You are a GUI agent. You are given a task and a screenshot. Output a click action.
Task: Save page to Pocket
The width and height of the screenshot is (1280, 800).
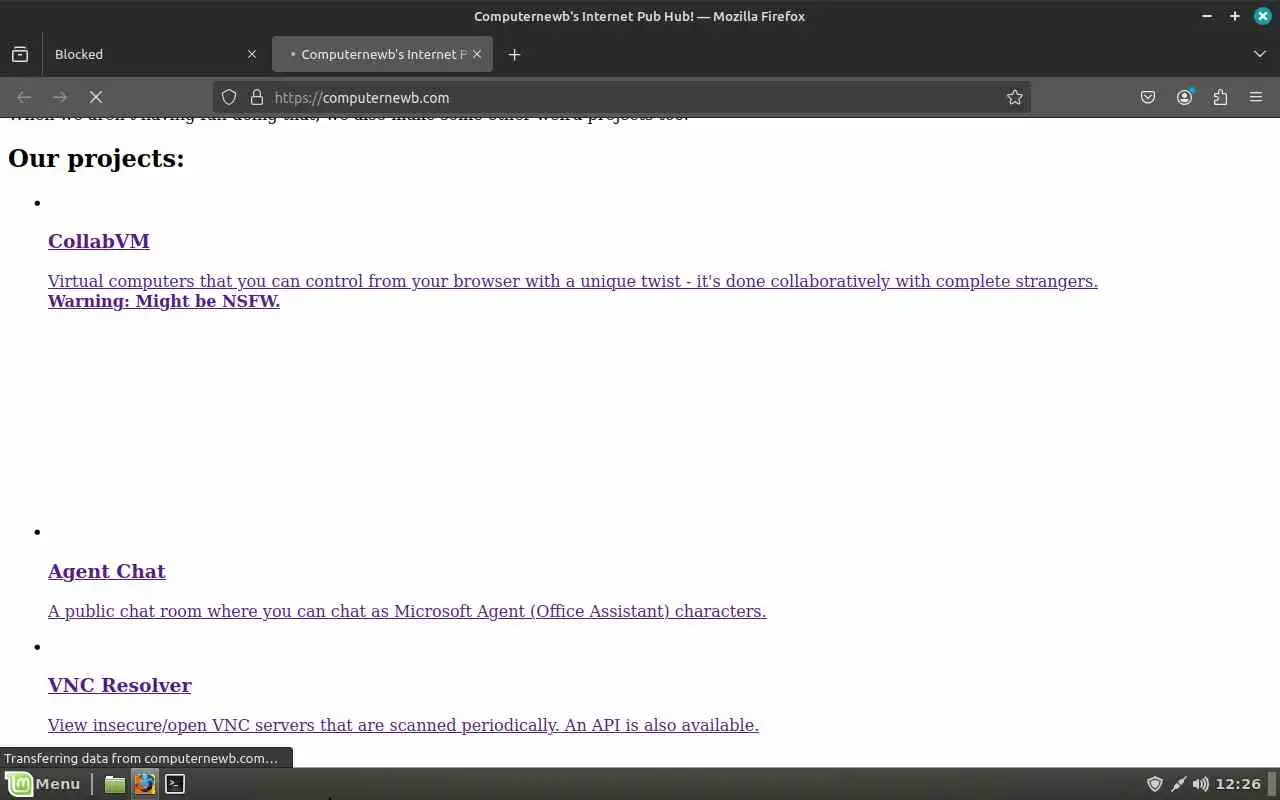click(x=1148, y=97)
